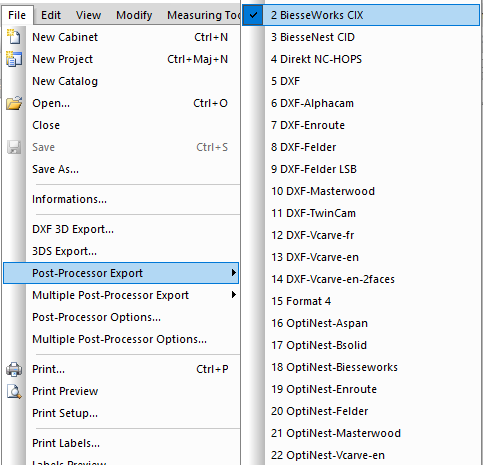Select the 5 DXF post-processor

click(361, 81)
